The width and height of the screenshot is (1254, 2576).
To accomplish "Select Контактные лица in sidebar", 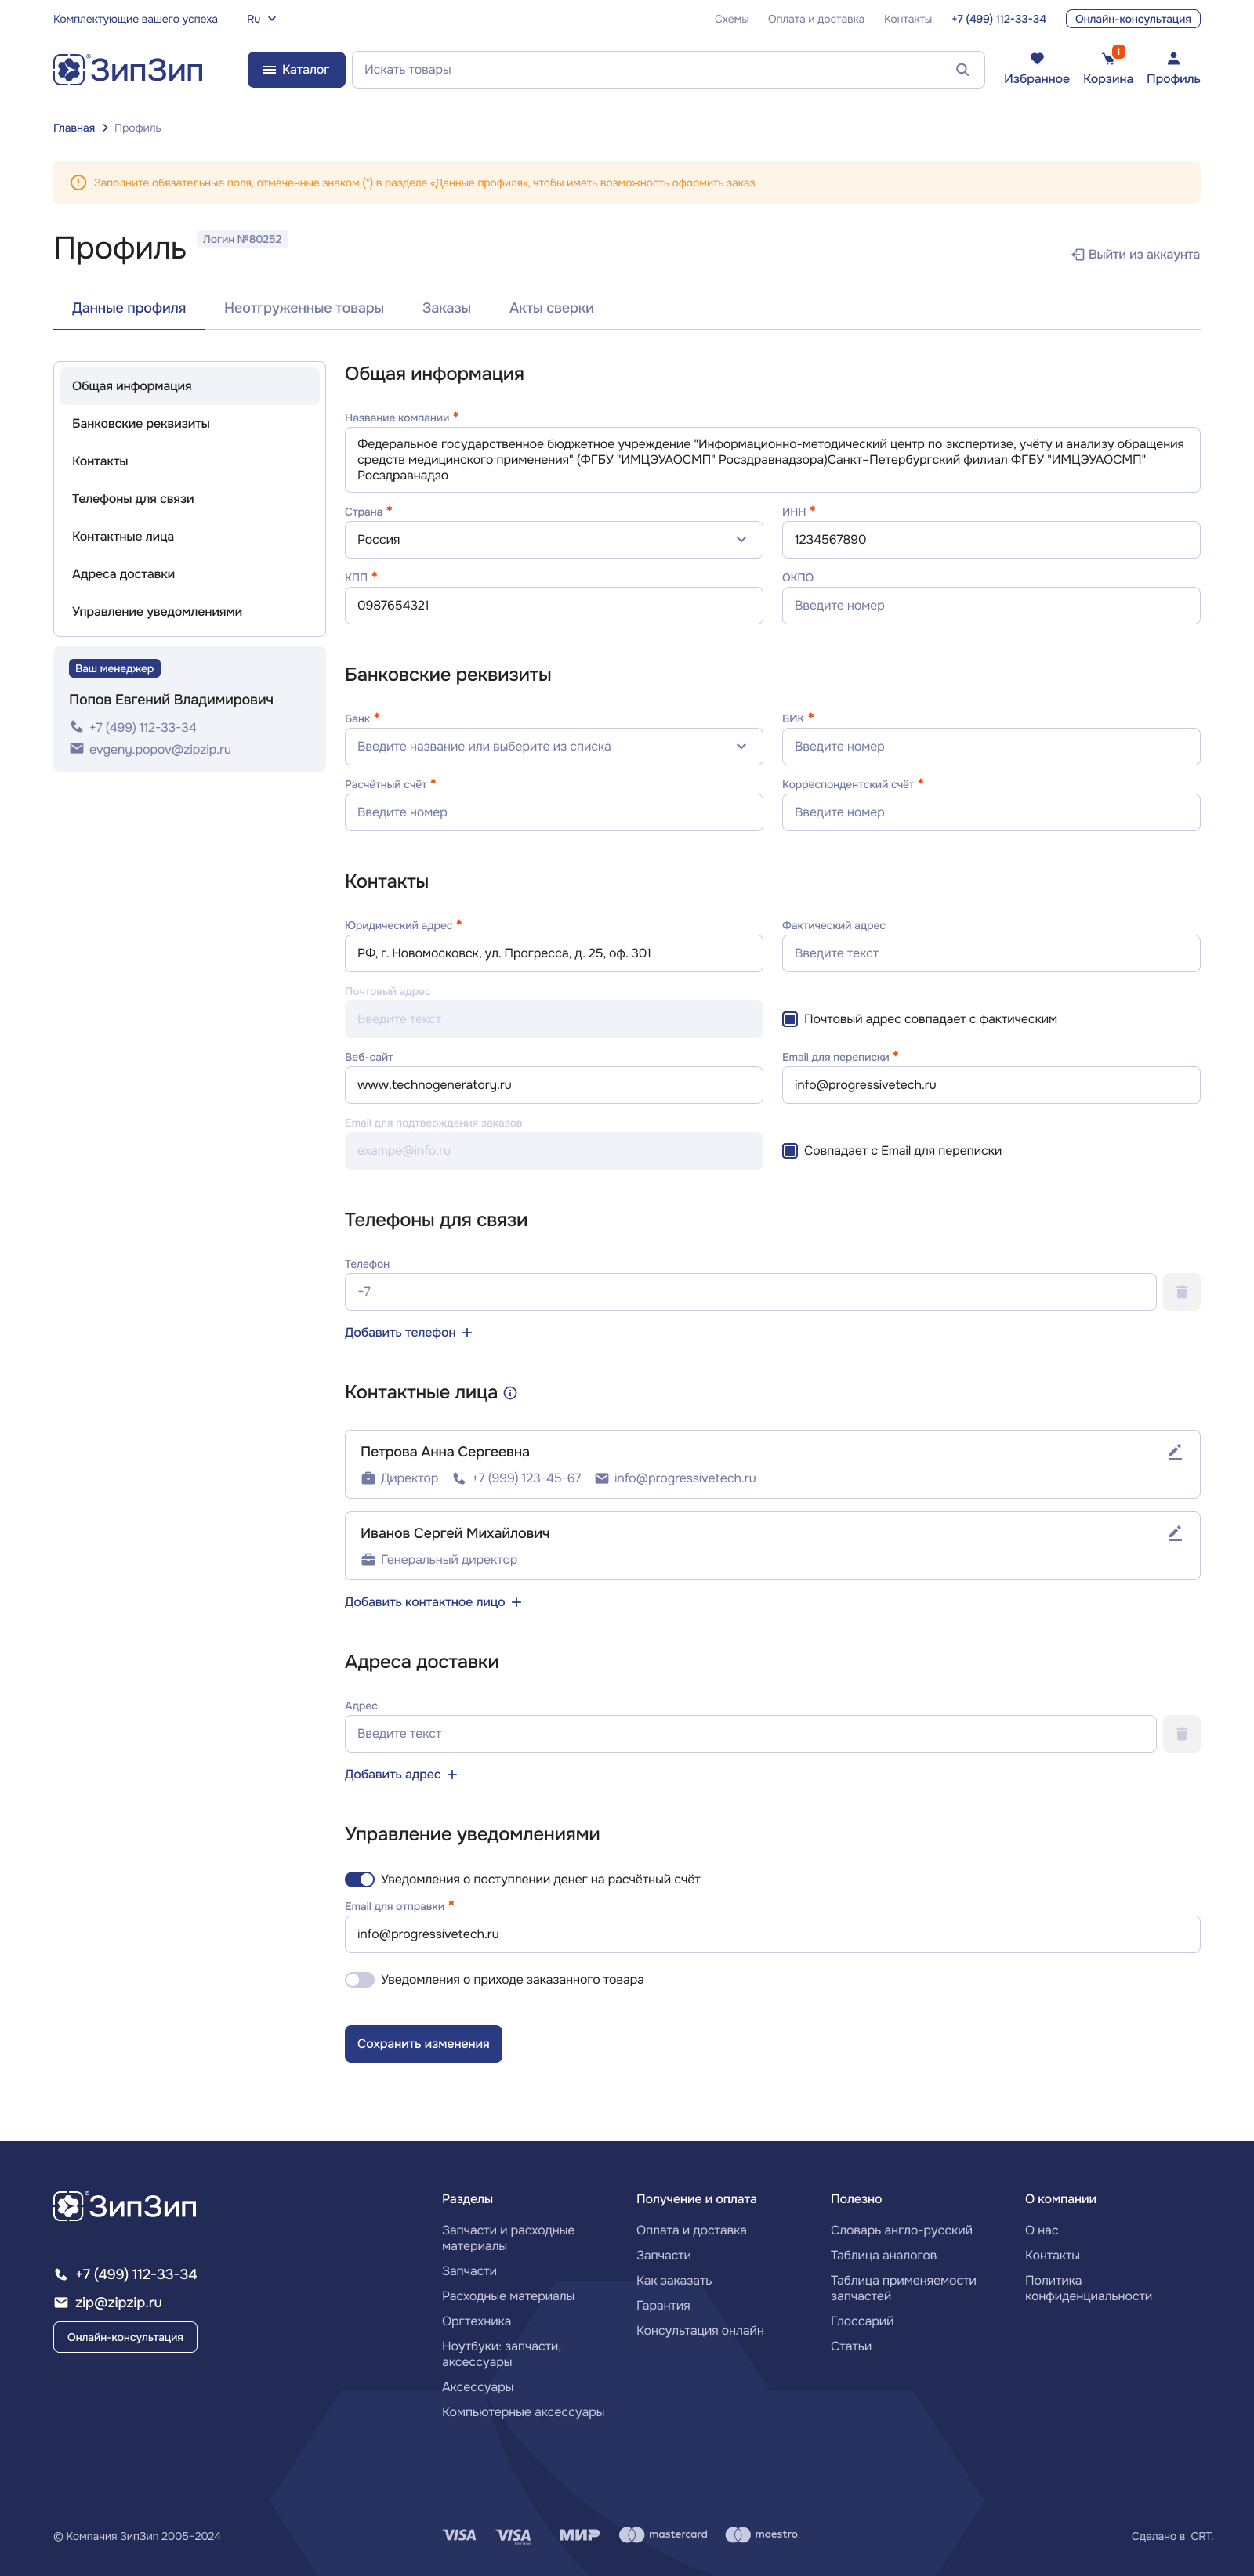I will point(189,537).
